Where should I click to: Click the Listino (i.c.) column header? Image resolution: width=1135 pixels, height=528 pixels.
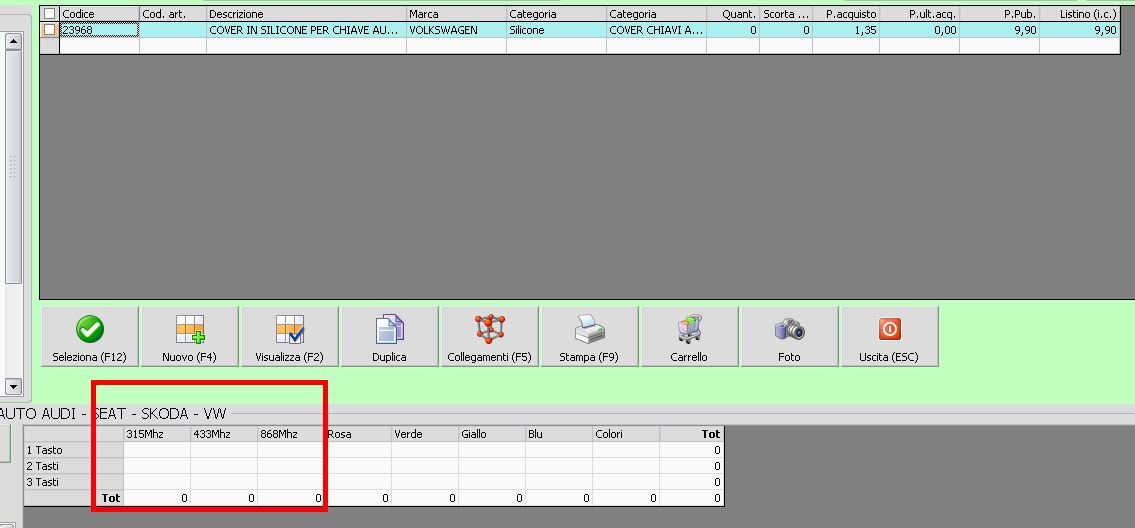[x=1080, y=14]
